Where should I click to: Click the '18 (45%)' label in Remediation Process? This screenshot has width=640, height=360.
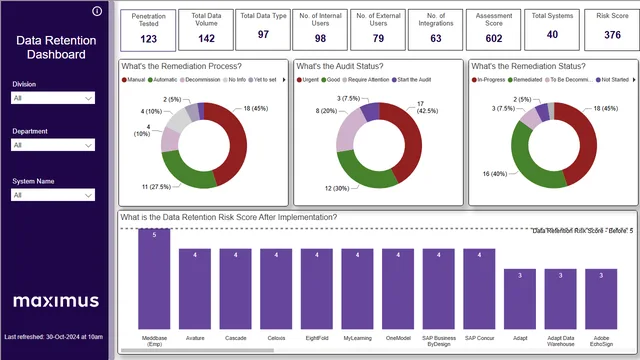pyautogui.click(x=256, y=109)
